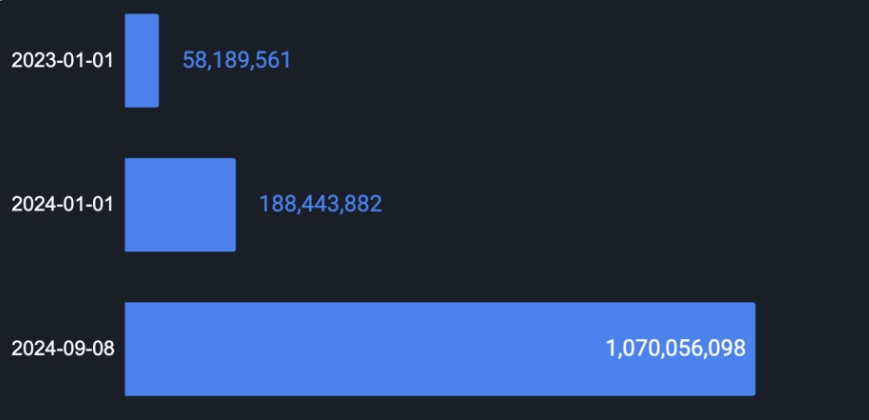The height and width of the screenshot is (420, 869).
Task: Choose the bar valued 188,443,882
Action: click(x=180, y=204)
